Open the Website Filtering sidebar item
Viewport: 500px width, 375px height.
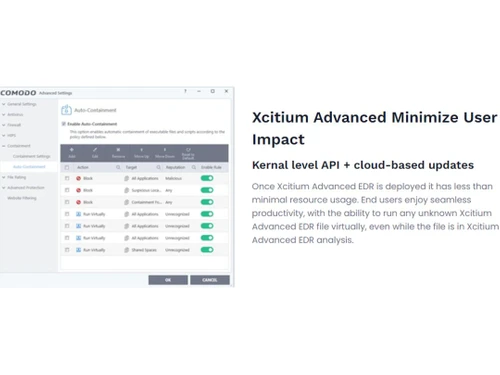22,198
